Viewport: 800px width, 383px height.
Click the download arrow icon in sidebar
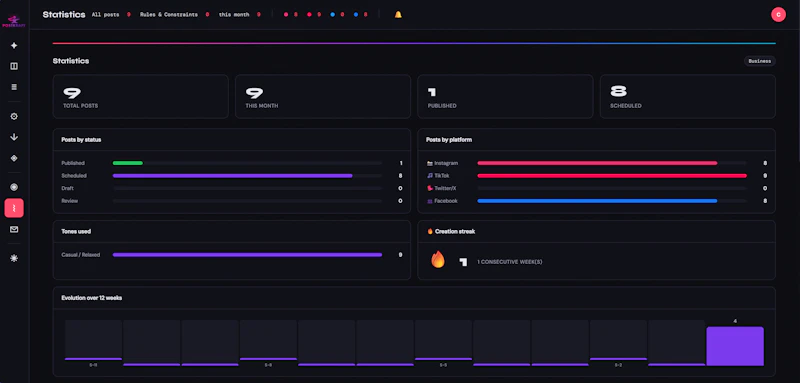14,137
